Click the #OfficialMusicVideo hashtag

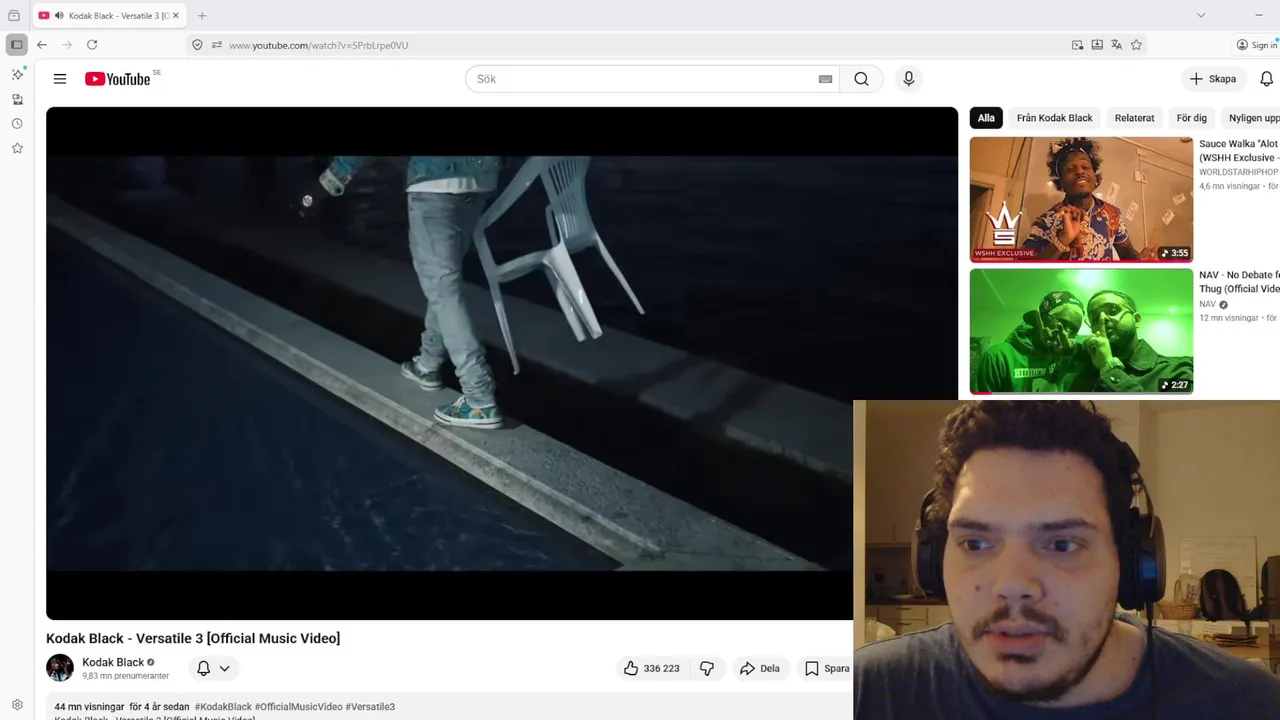298,707
